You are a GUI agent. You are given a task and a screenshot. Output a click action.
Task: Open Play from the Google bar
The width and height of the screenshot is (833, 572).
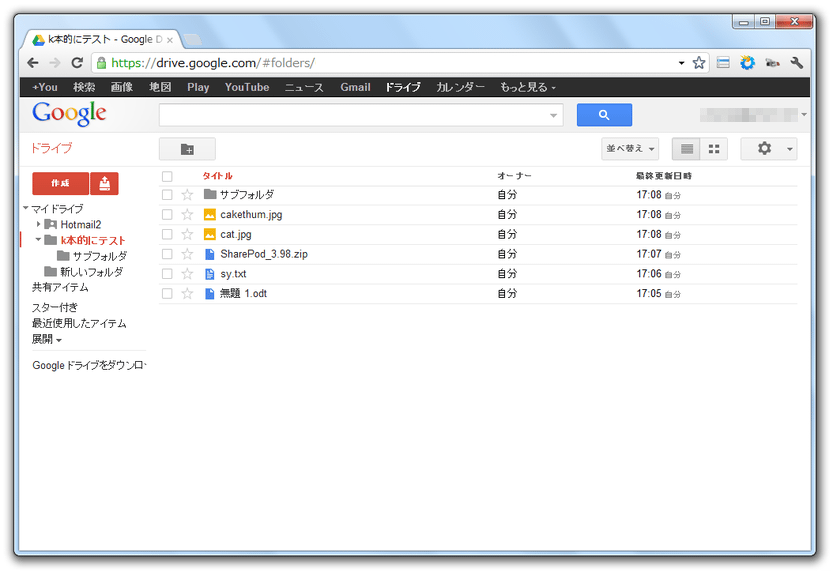point(198,87)
